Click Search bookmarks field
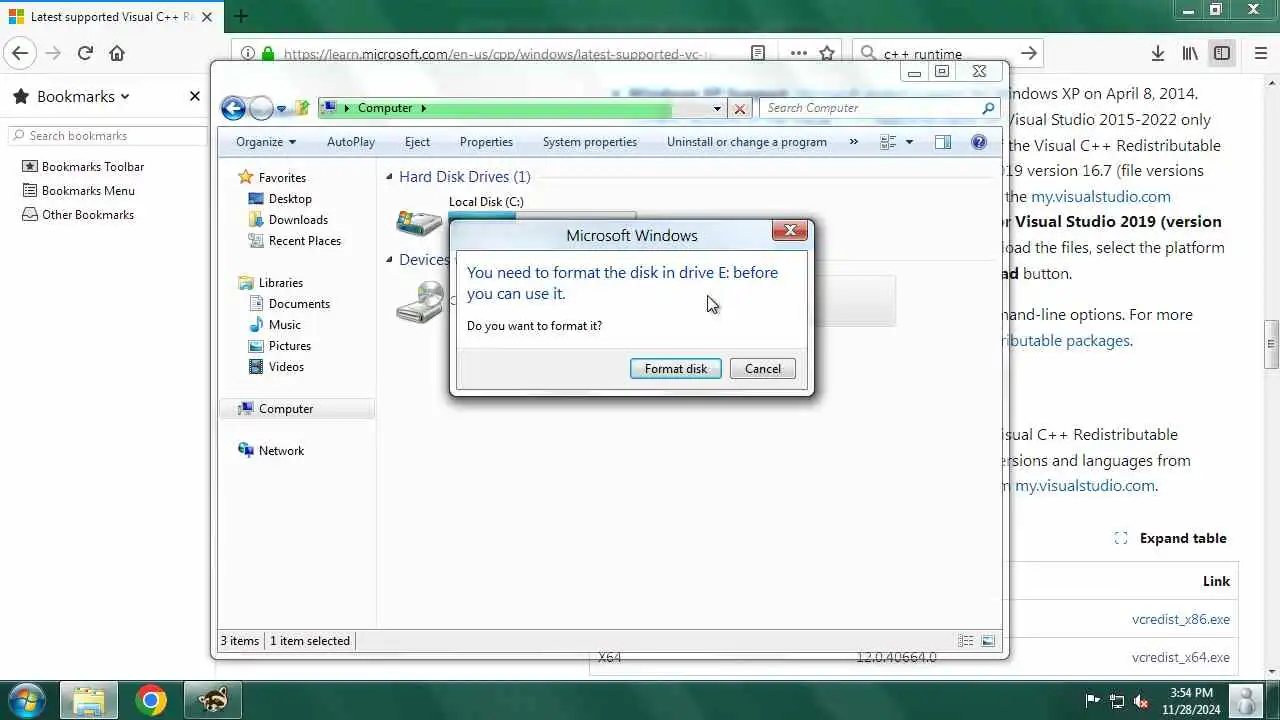Screen dimensions: 1280x720 pyautogui.click(x=108, y=135)
